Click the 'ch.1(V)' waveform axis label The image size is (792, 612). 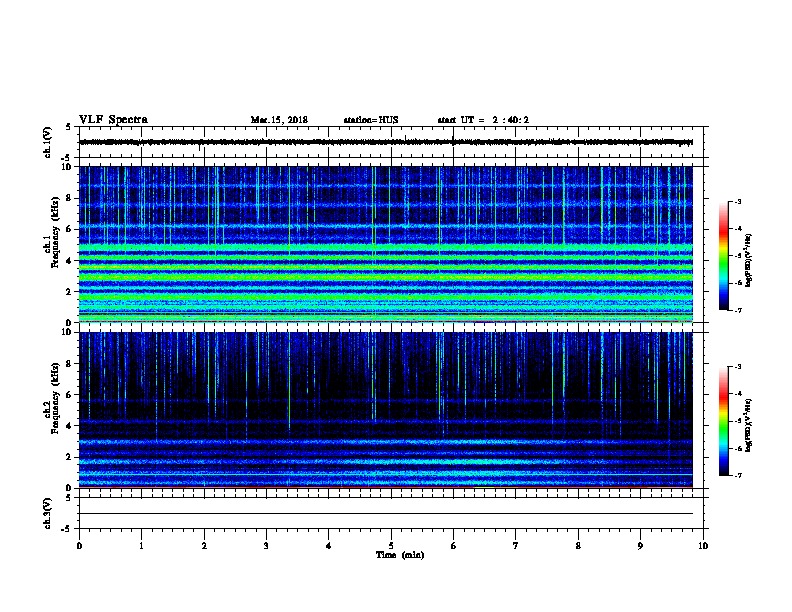click(x=48, y=142)
